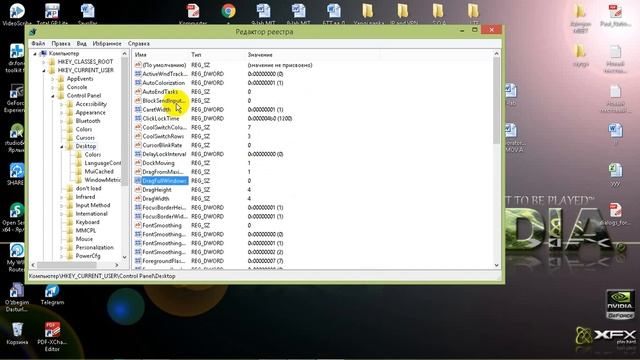Click the HKEY_CLASSES_ROOT folder icon

click(x=52, y=62)
